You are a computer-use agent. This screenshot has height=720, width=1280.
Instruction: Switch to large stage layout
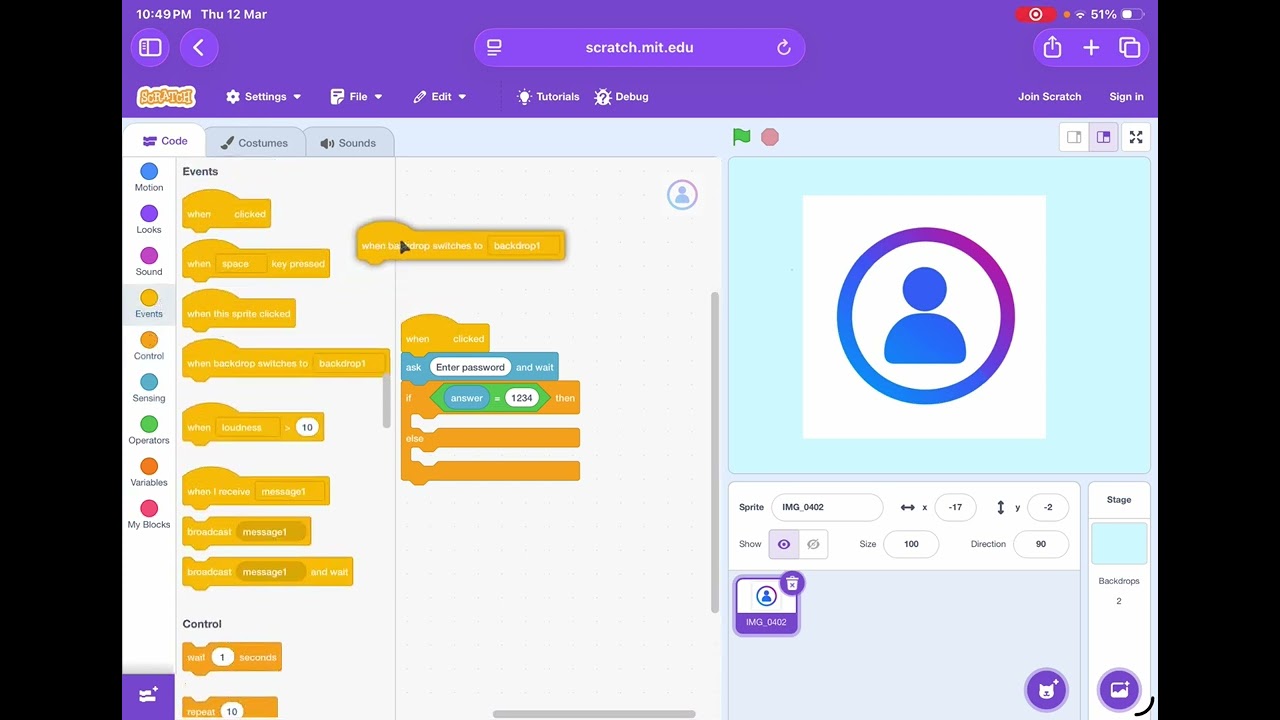1103,137
